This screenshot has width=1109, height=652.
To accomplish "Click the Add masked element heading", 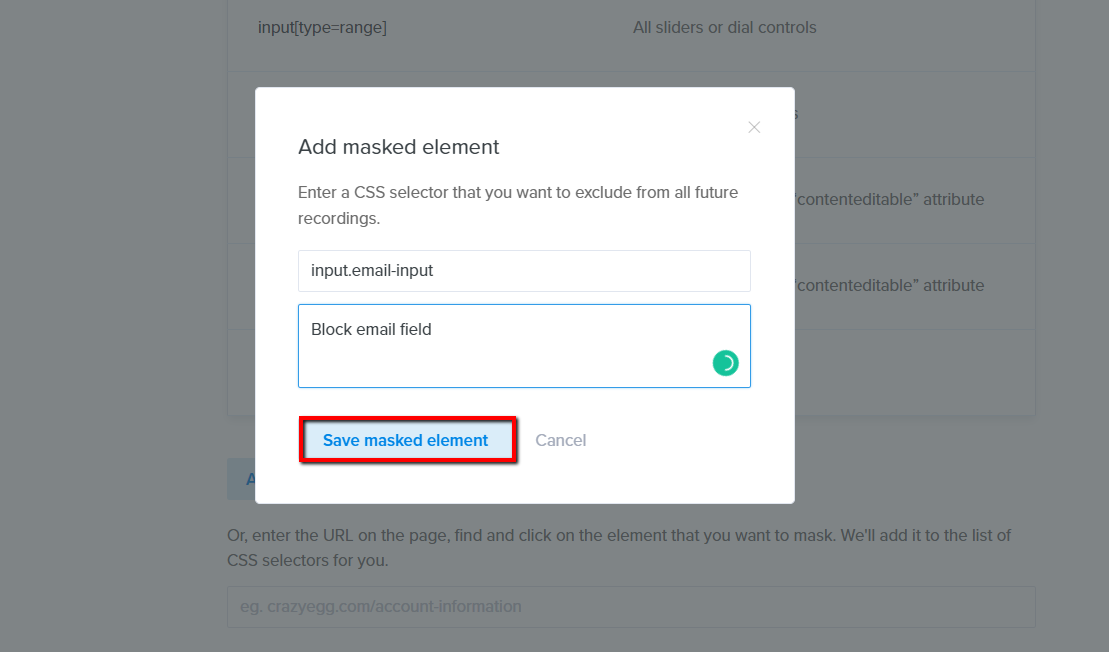I will click(398, 146).
